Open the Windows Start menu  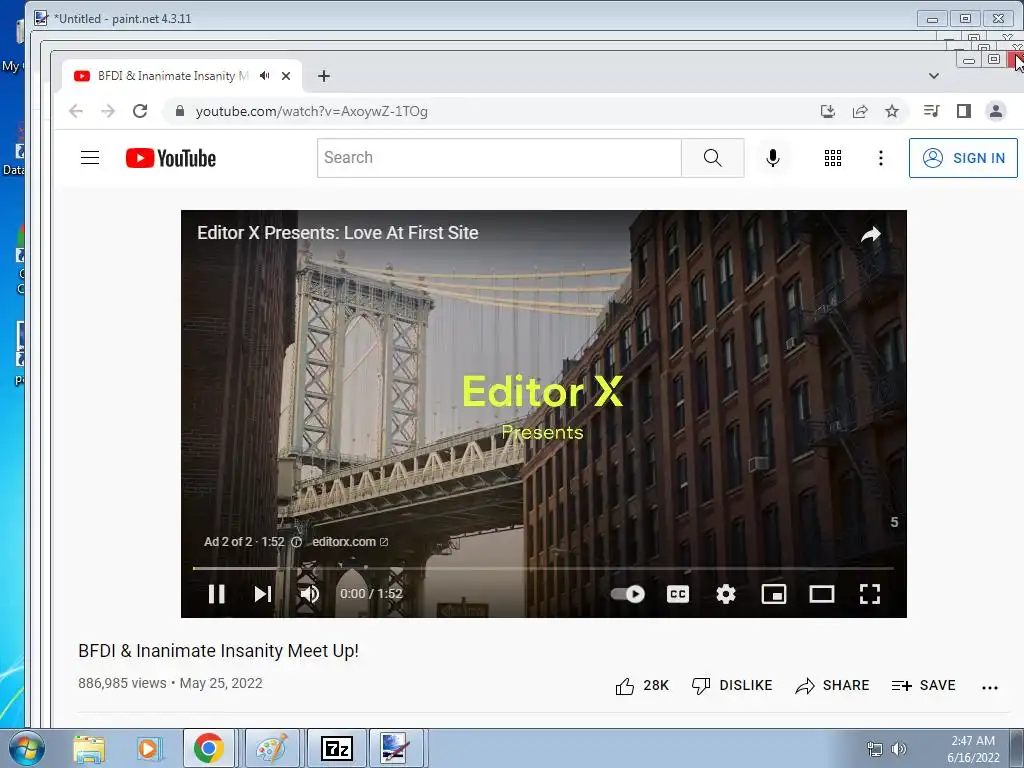click(x=26, y=749)
